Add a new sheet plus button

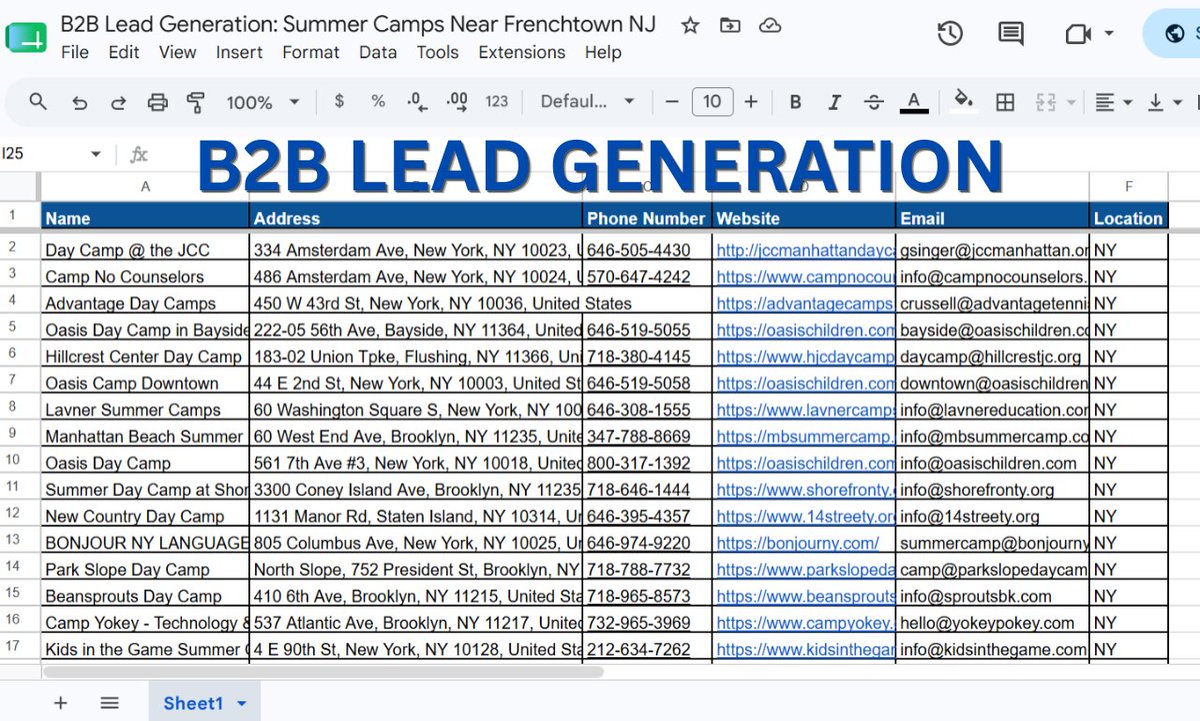(x=60, y=703)
